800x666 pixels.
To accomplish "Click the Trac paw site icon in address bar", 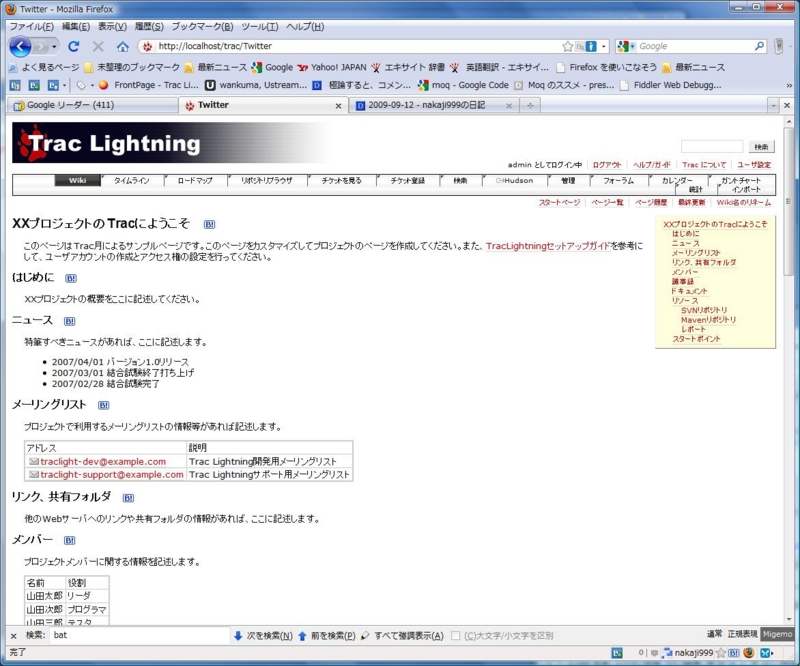I will point(147,46).
